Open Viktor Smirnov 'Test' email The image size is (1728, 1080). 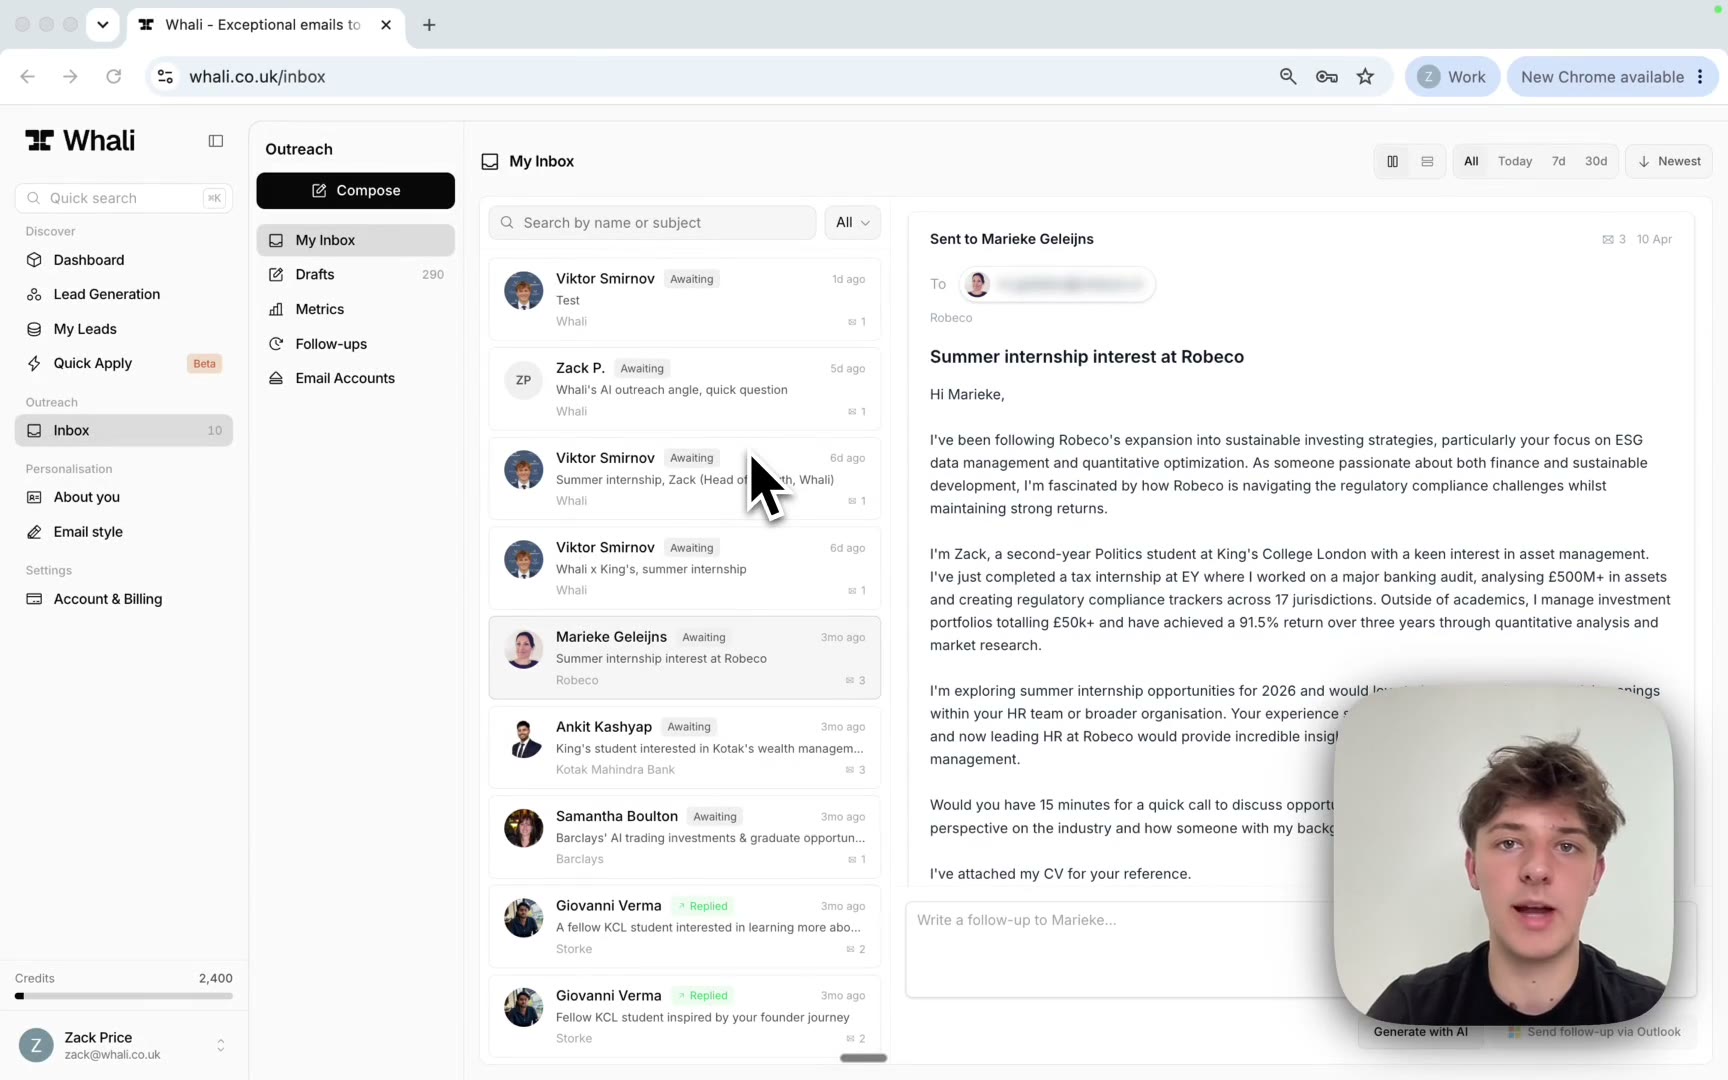tap(685, 299)
